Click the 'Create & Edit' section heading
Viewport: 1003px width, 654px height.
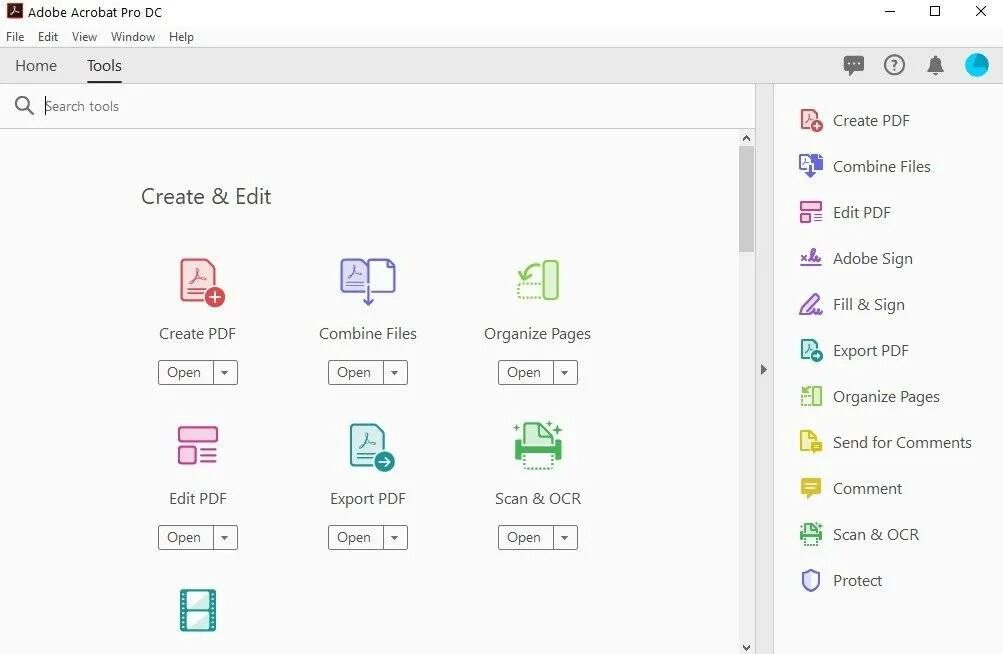206,196
